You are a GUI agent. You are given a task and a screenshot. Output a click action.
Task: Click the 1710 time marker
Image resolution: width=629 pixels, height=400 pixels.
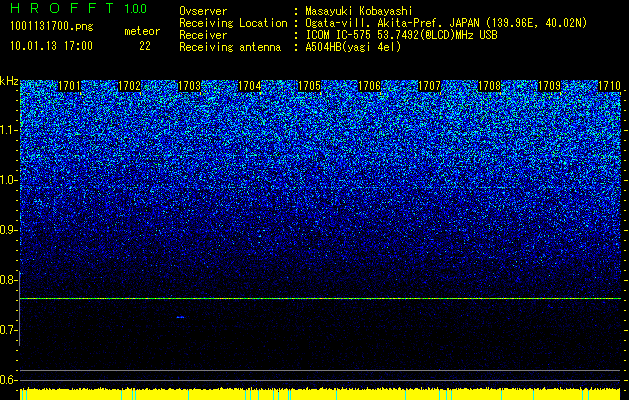point(609,86)
